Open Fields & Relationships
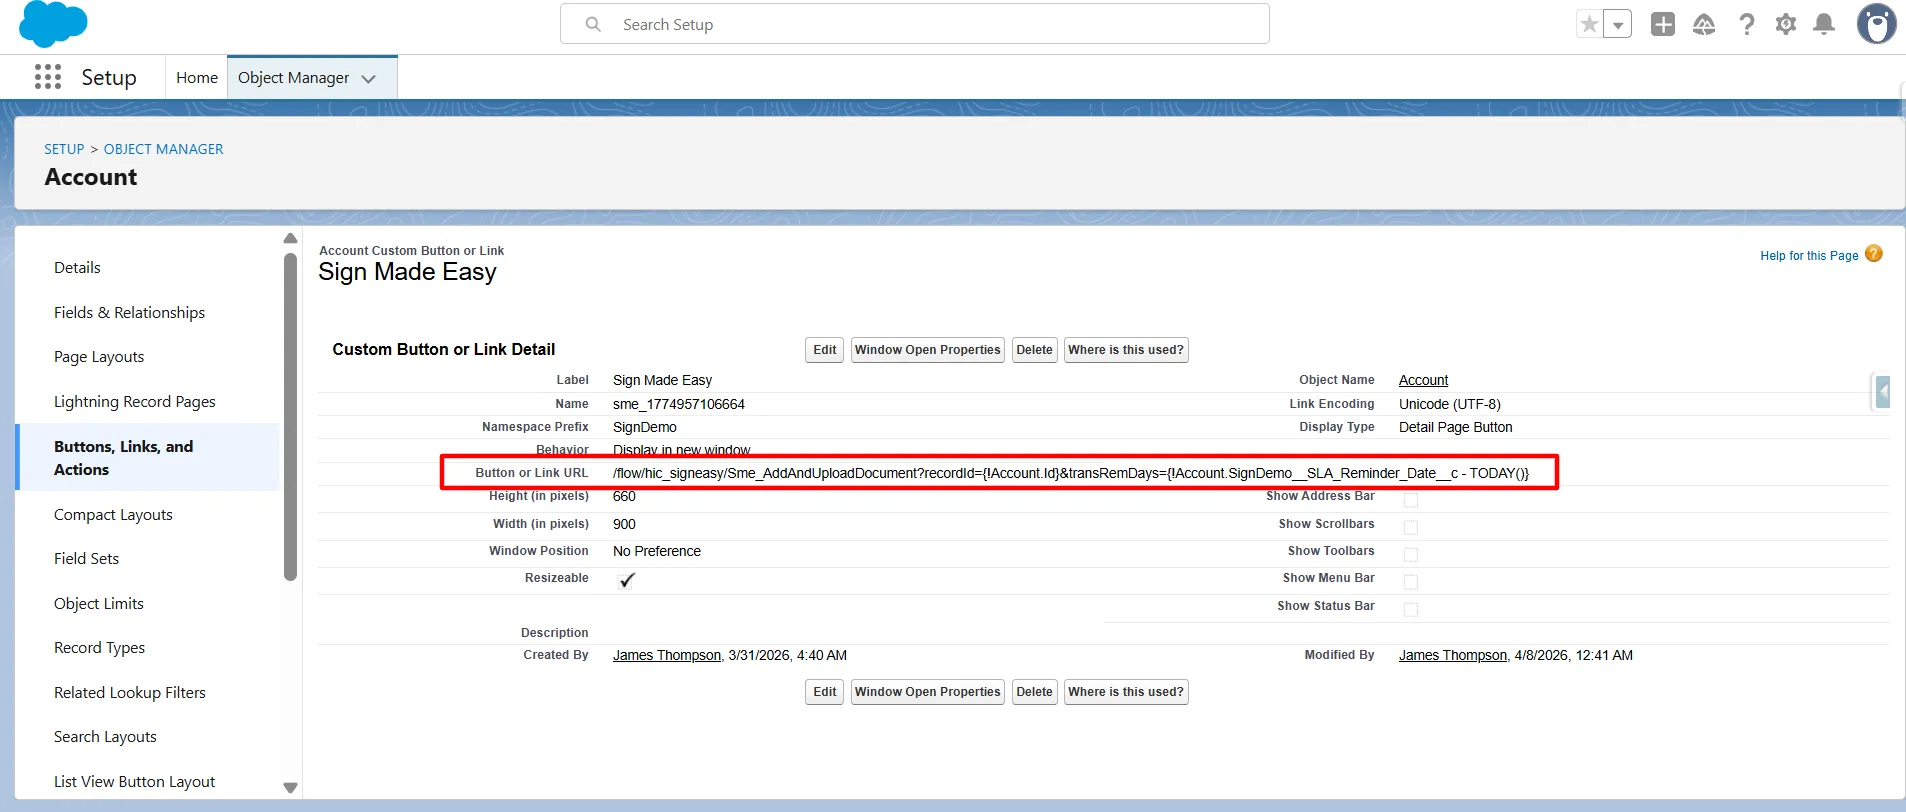Screen dimensions: 1906x812 coord(129,312)
